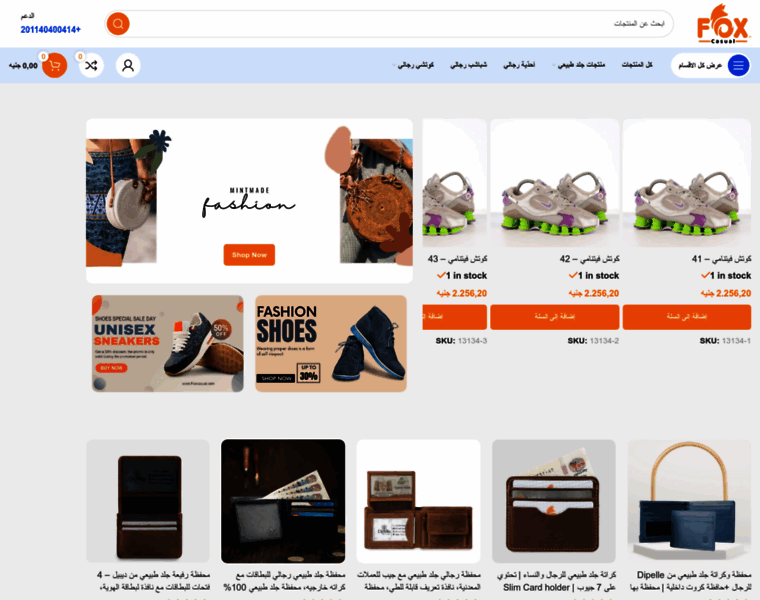Click the Fox Casual logo
760x600 pixels.
coord(723,24)
